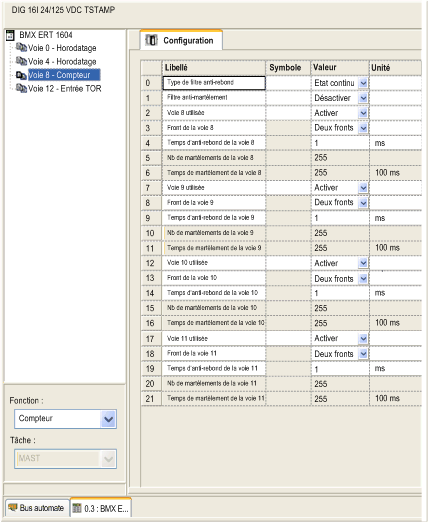Open Front de la voie 10 dropdown
Viewport: 428px width, 522px height.
[x=363, y=279]
